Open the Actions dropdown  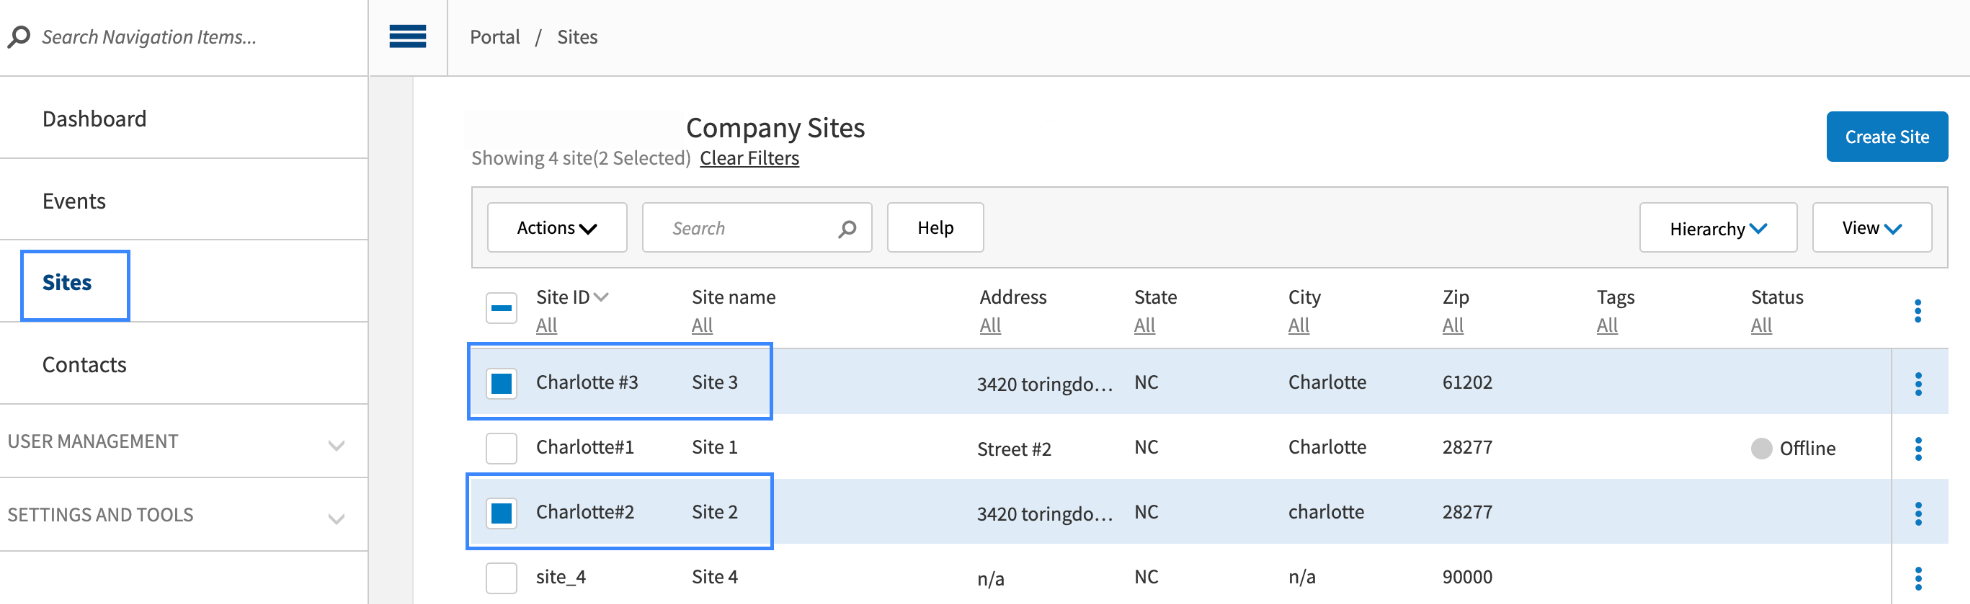[557, 228]
